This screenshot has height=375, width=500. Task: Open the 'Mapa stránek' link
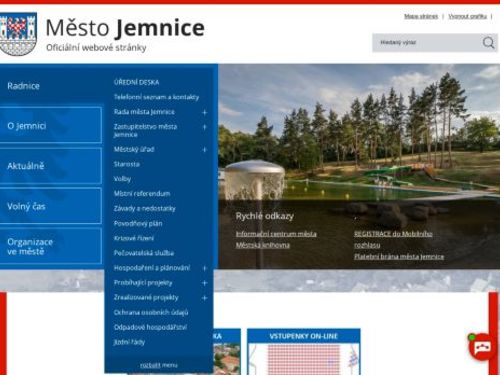[421, 16]
